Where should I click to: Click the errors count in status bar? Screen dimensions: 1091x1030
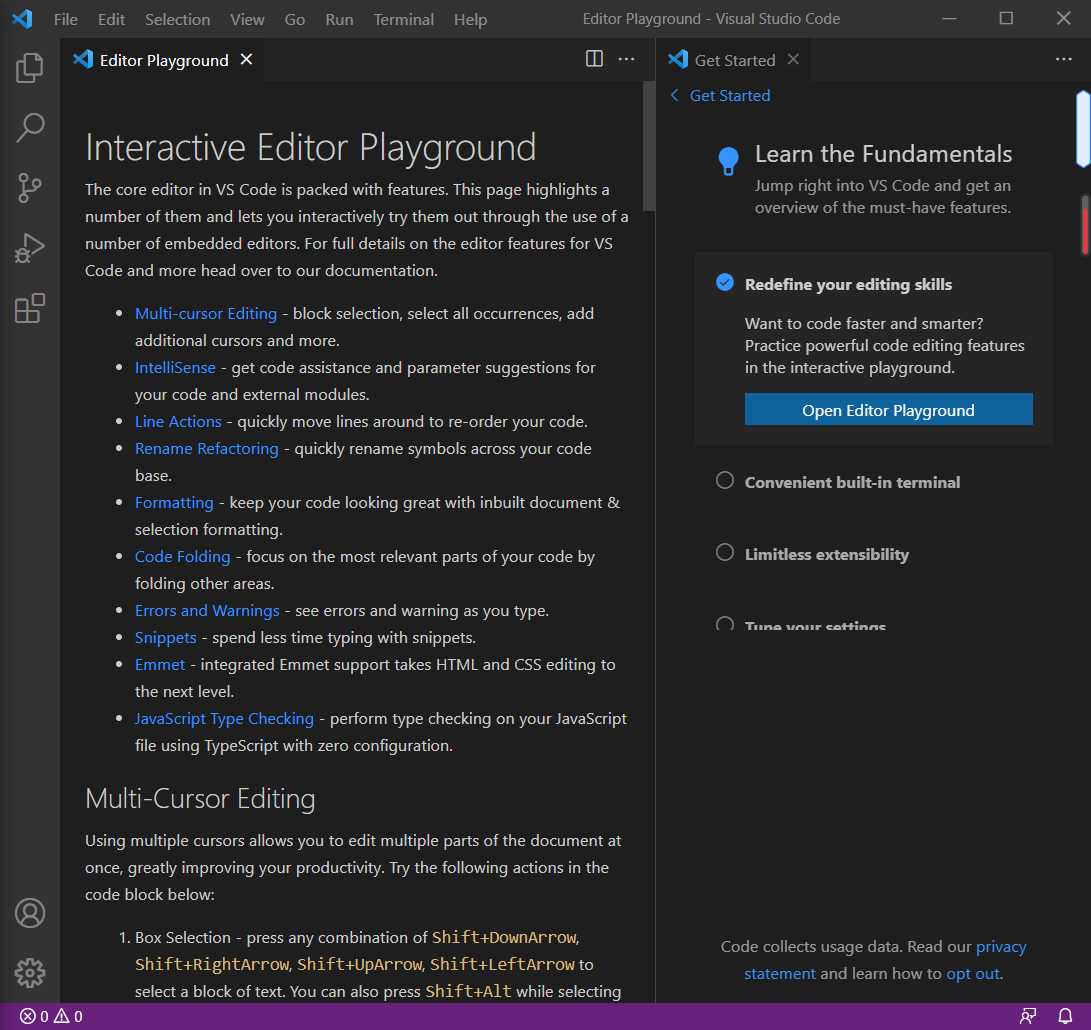point(34,1017)
